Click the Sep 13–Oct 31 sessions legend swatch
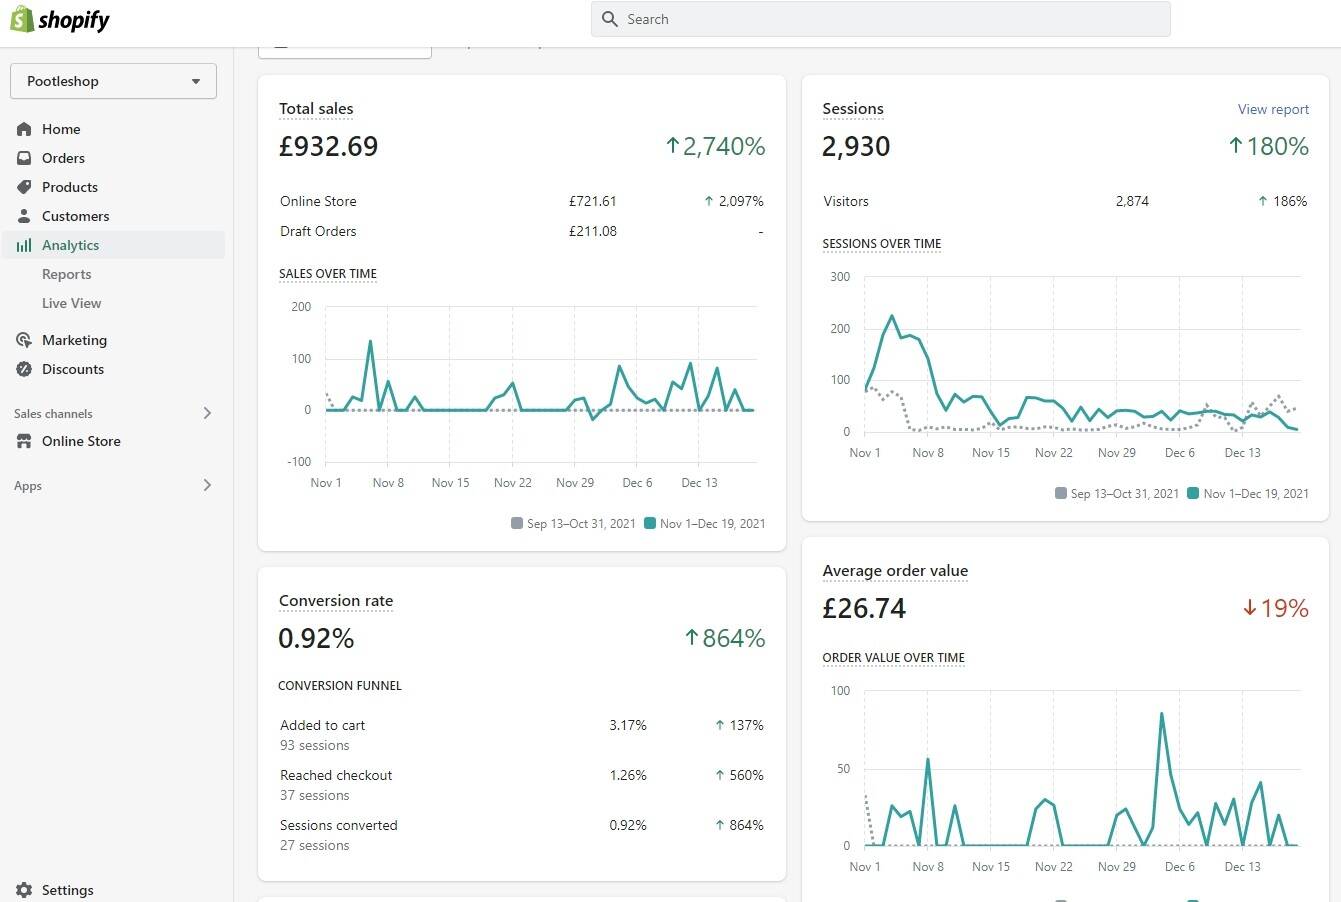Viewport: 1341px width, 902px height. pyautogui.click(x=1061, y=493)
